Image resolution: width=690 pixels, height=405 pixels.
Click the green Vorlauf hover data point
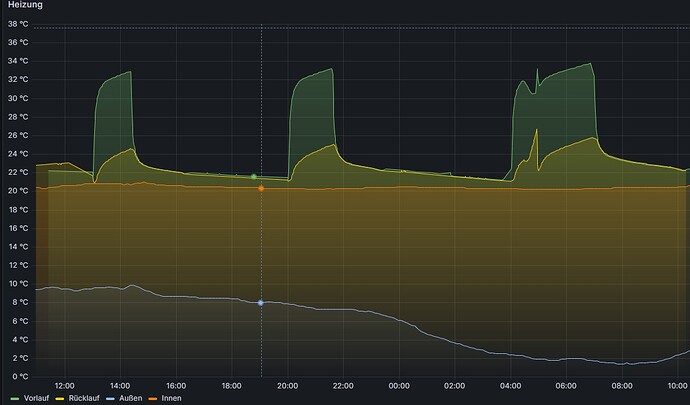coord(254,176)
